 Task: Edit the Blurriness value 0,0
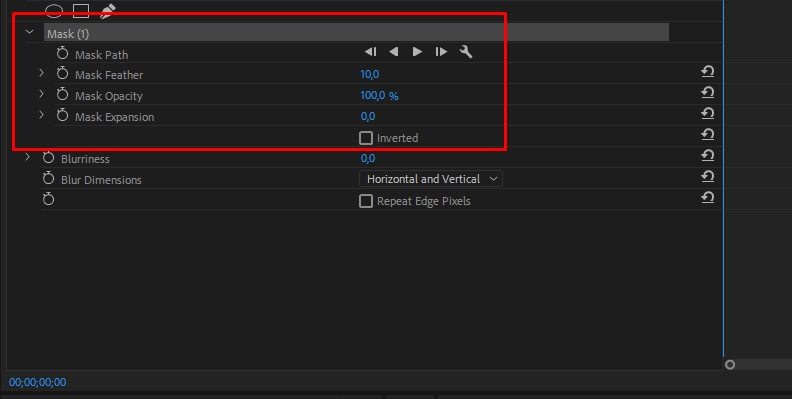tap(368, 158)
